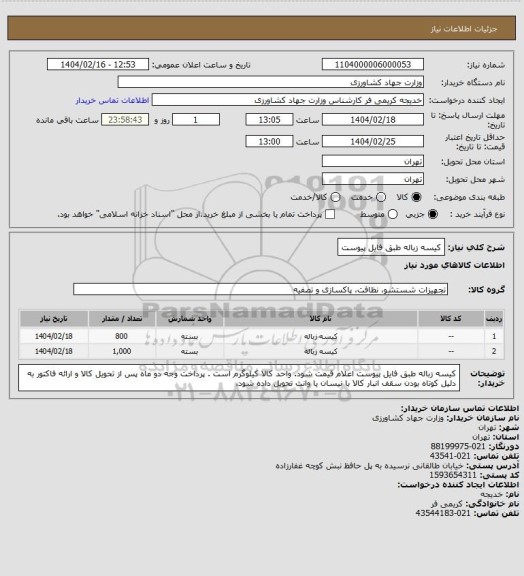Click the واحد شمارش column header
524x576 pixels.
(190, 318)
